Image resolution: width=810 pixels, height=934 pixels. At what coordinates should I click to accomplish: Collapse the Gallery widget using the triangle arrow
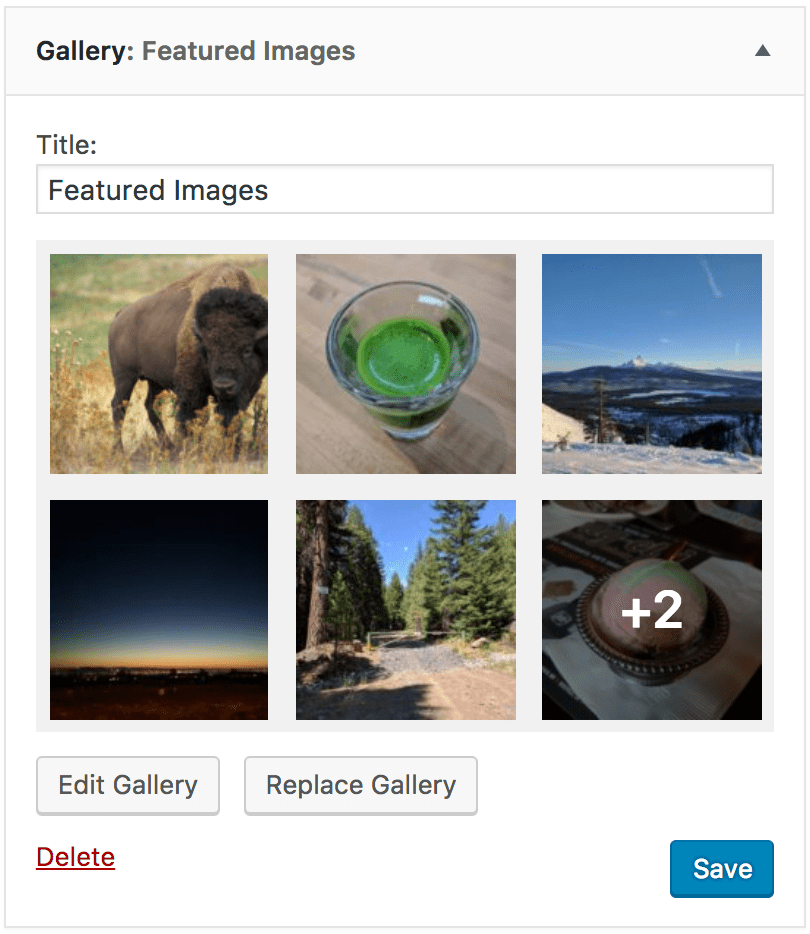pos(762,51)
